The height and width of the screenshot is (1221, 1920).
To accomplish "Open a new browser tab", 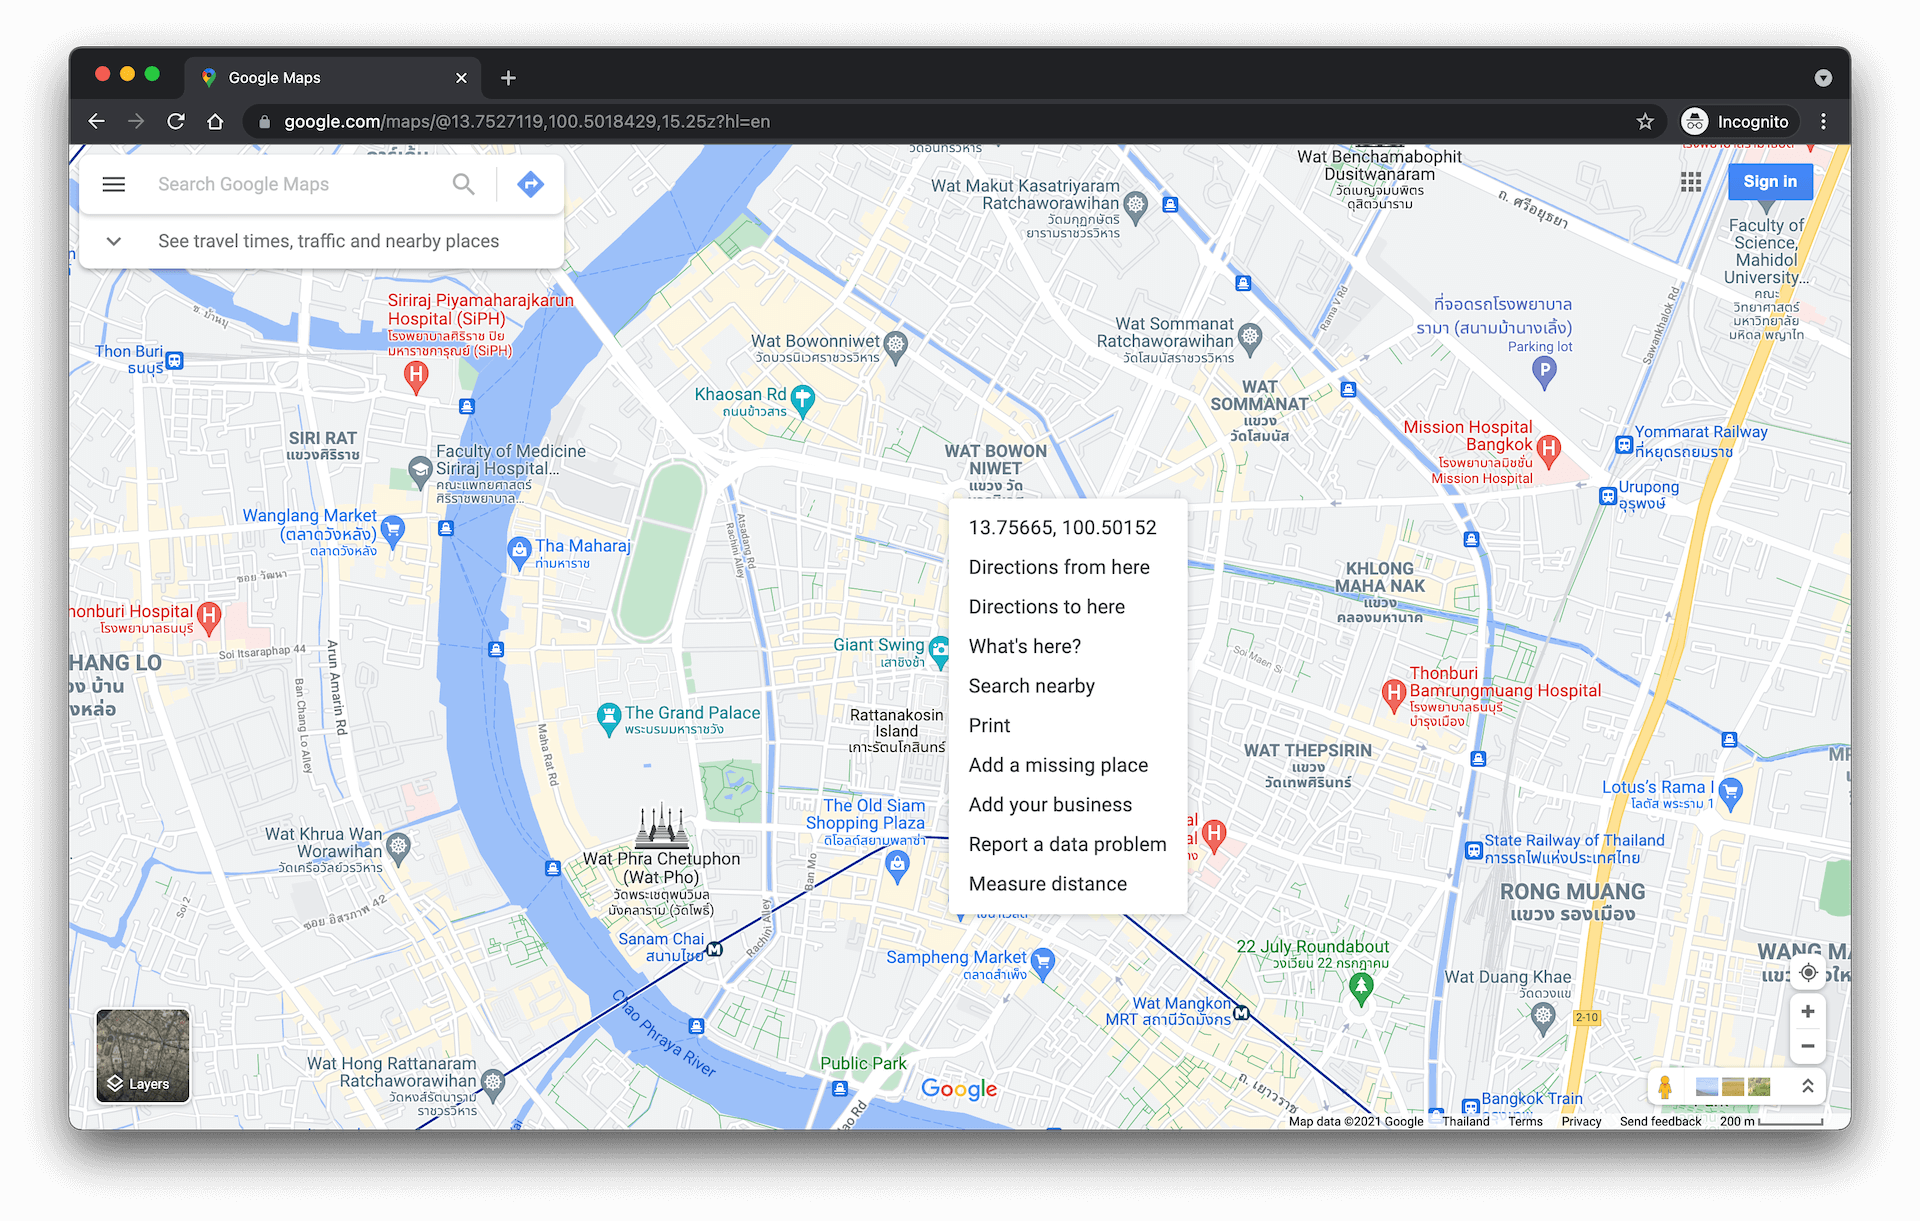I will (508, 78).
